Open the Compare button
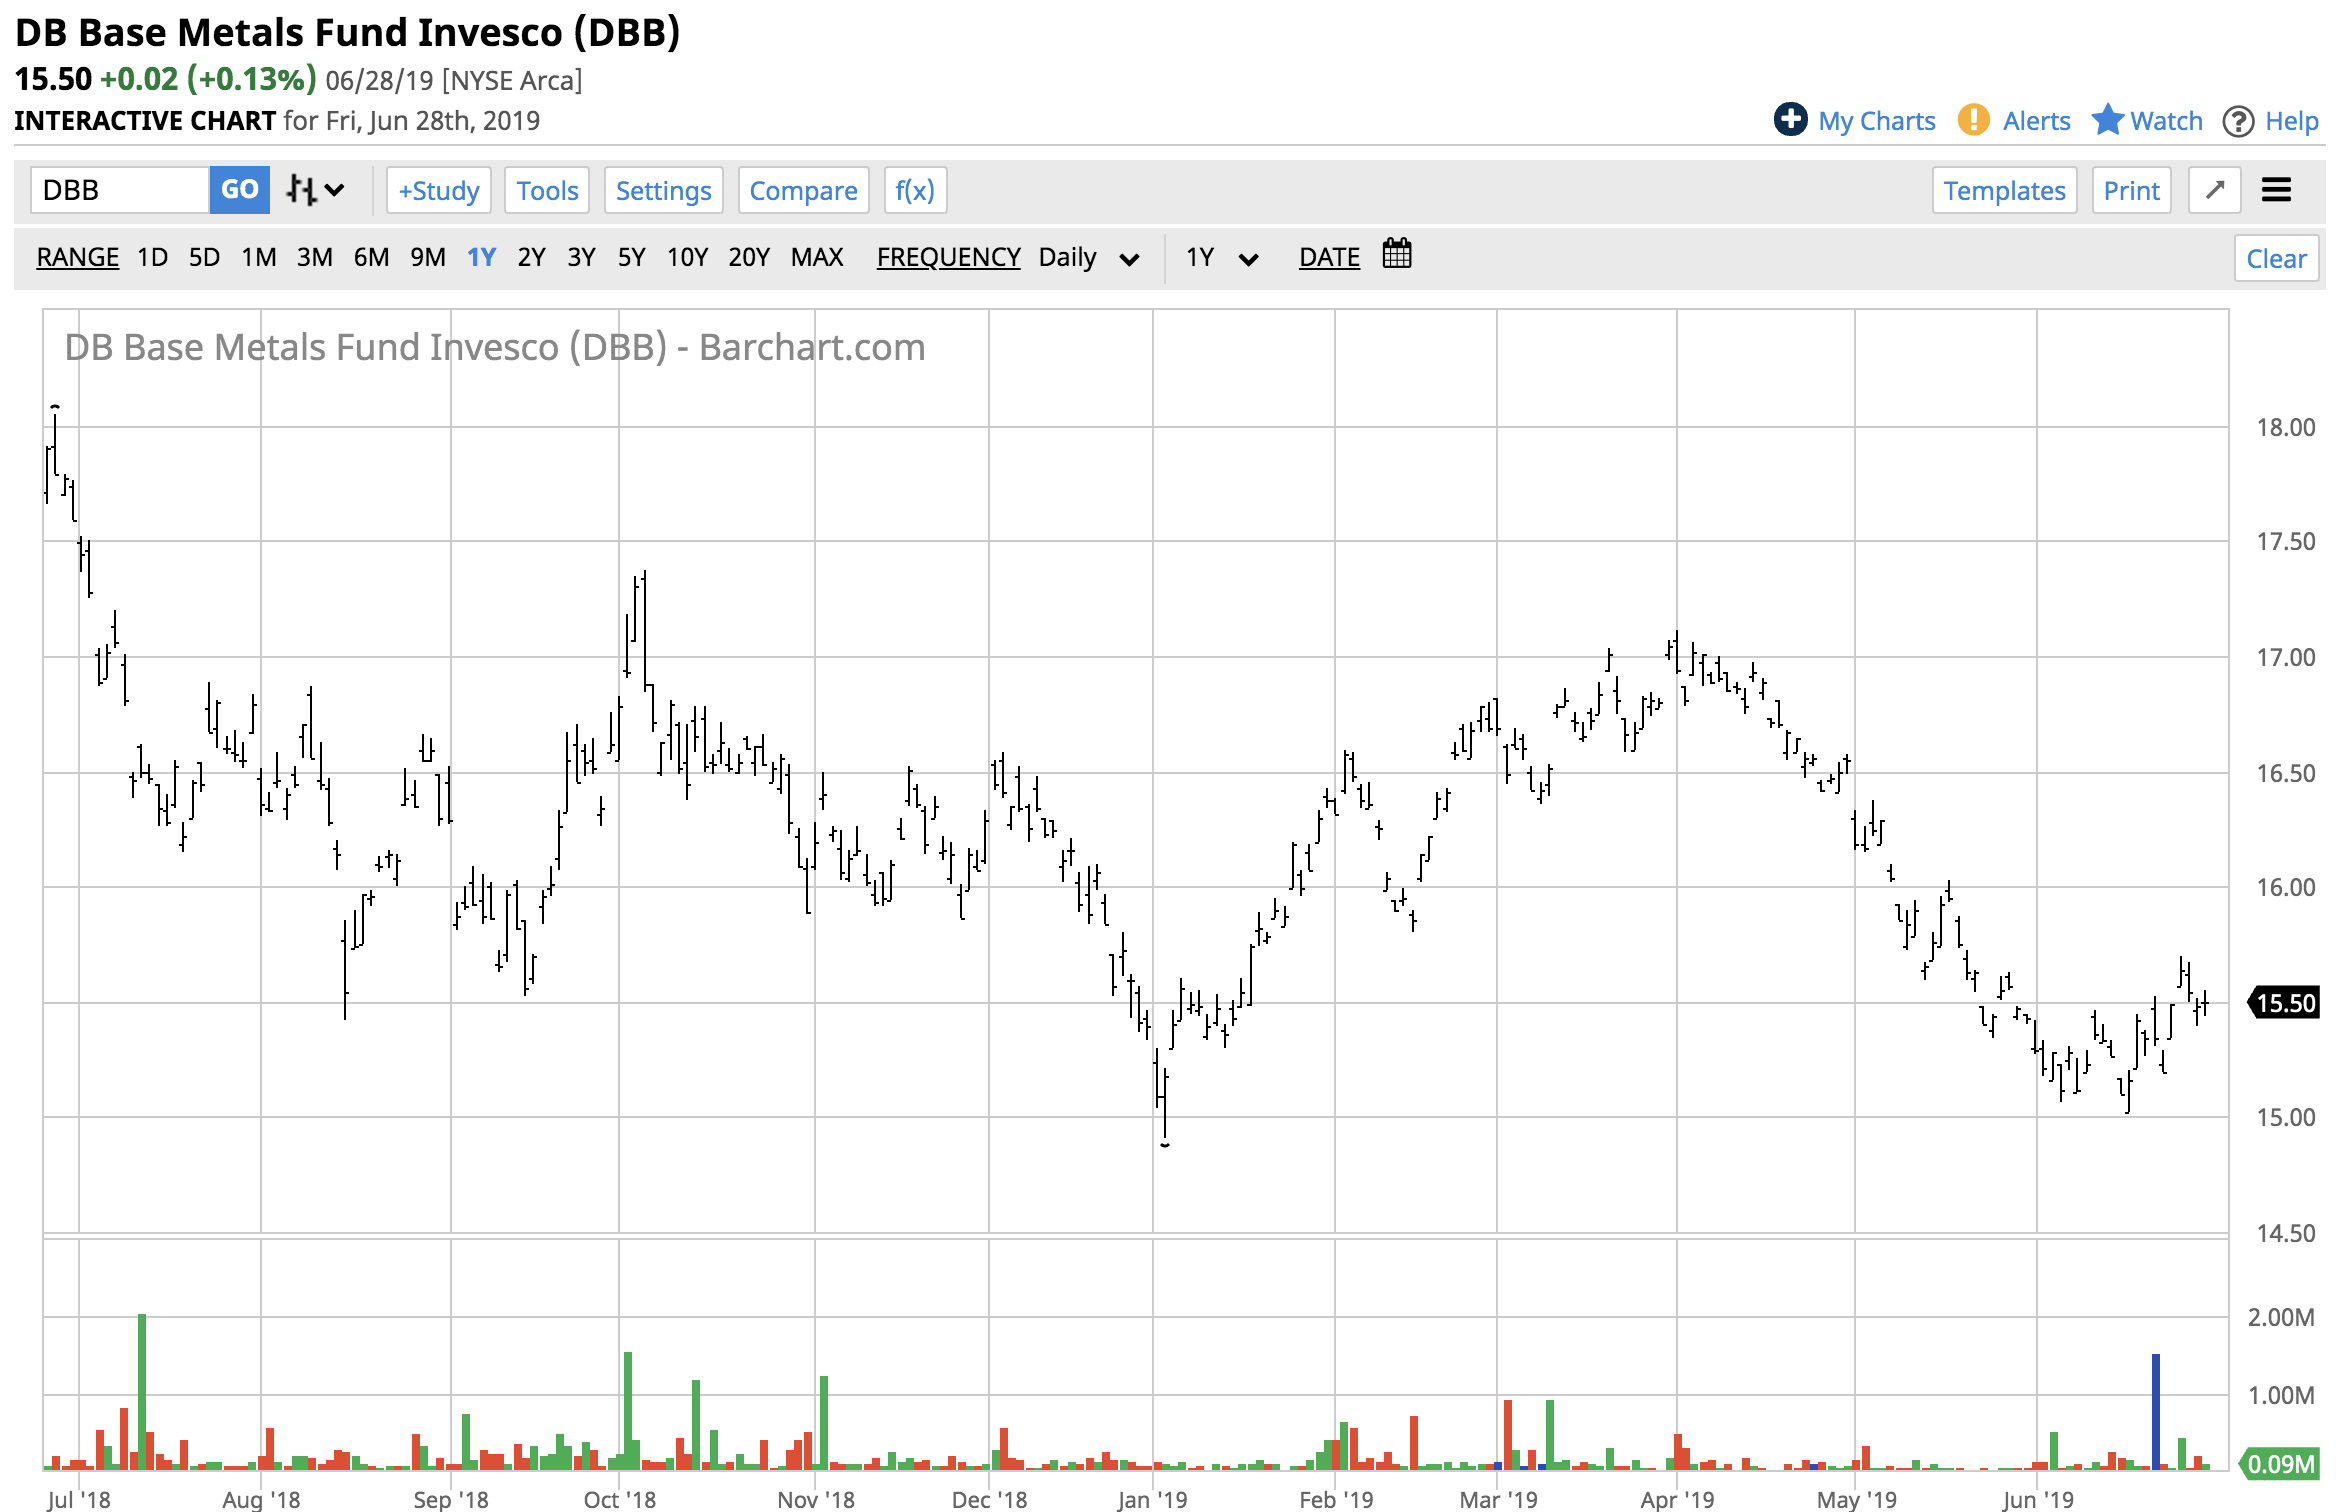Image resolution: width=2346 pixels, height=1512 pixels. point(803,190)
